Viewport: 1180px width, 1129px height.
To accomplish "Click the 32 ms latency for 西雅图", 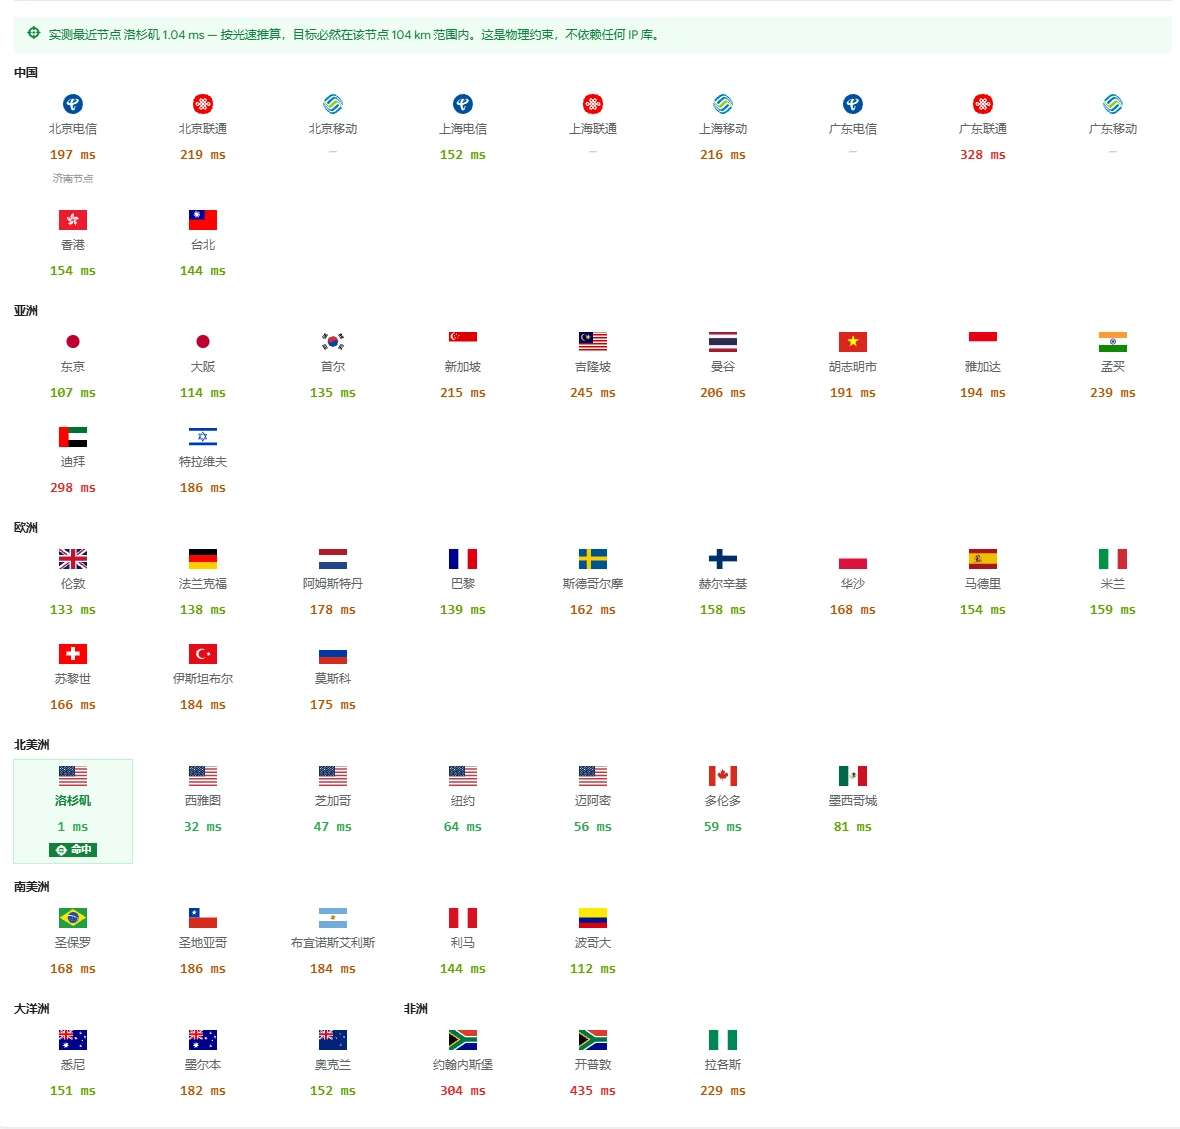I will pyautogui.click(x=203, y=826).
